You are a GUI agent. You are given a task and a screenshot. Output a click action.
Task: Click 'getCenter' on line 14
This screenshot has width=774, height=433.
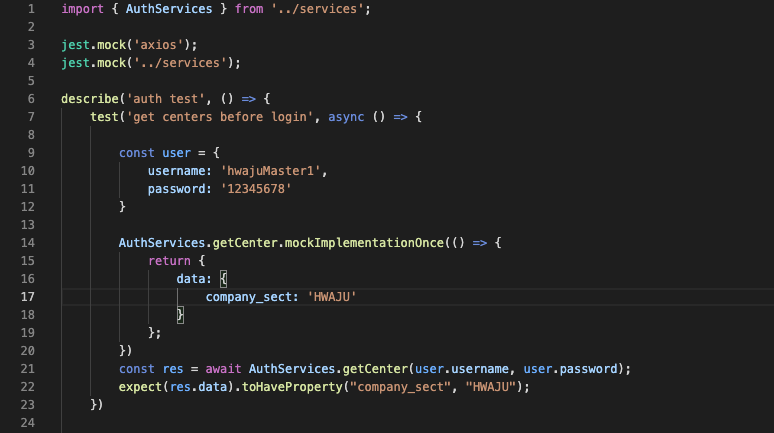[245, 243]
